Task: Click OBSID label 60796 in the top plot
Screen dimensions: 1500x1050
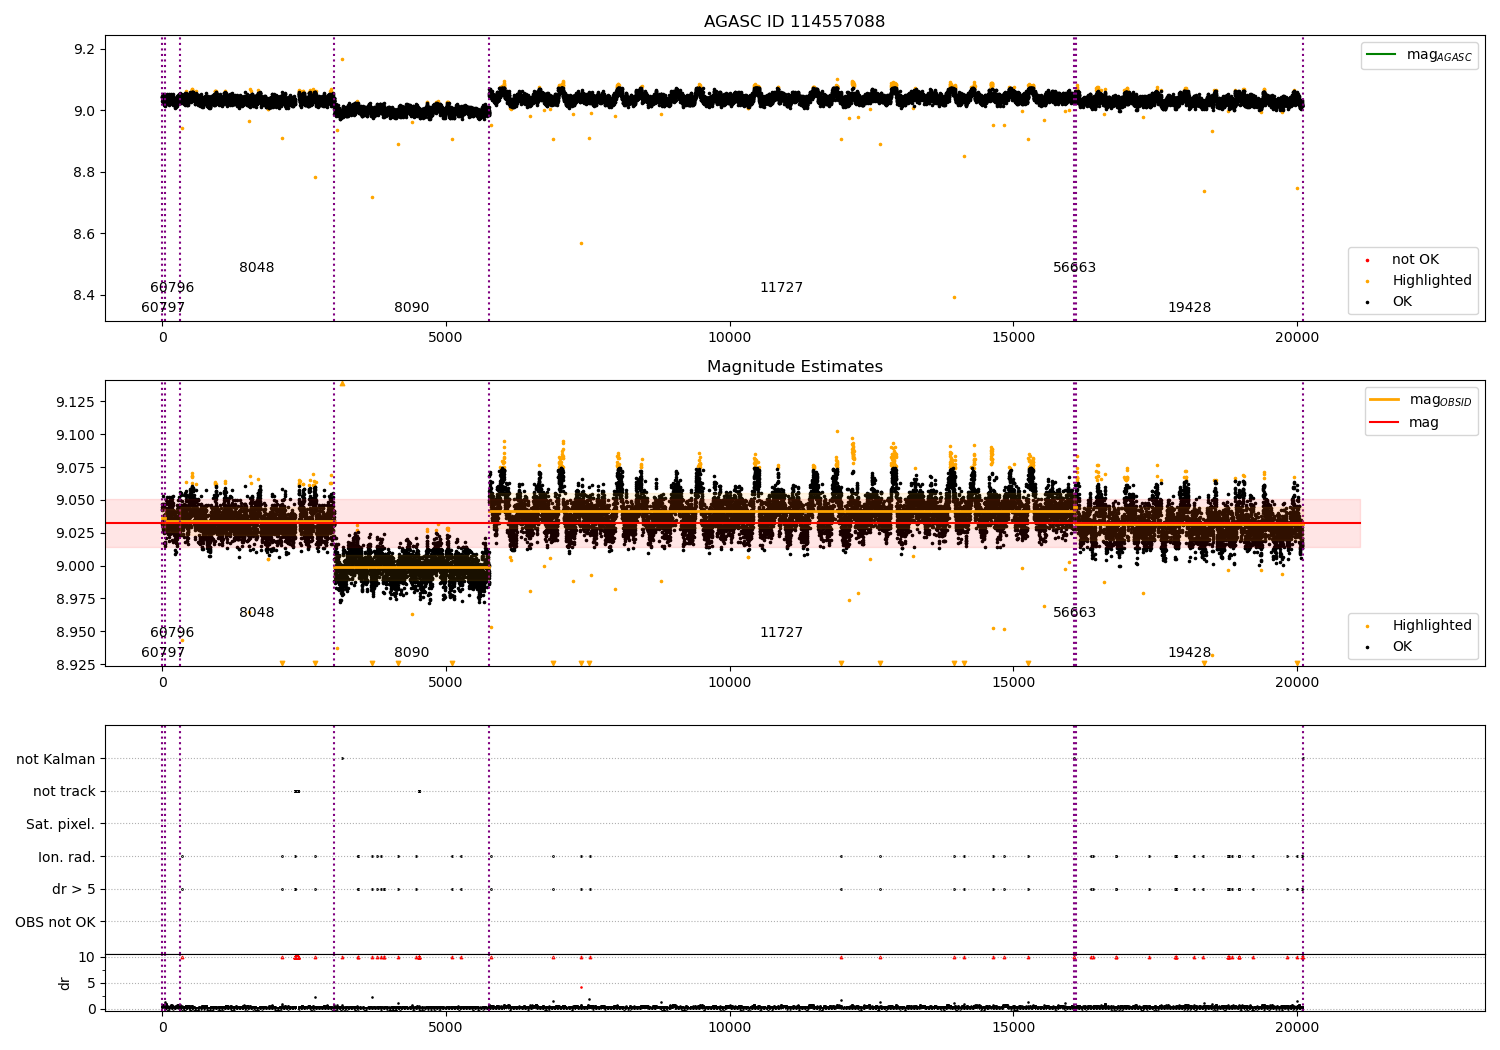Action: pos(172,288)
